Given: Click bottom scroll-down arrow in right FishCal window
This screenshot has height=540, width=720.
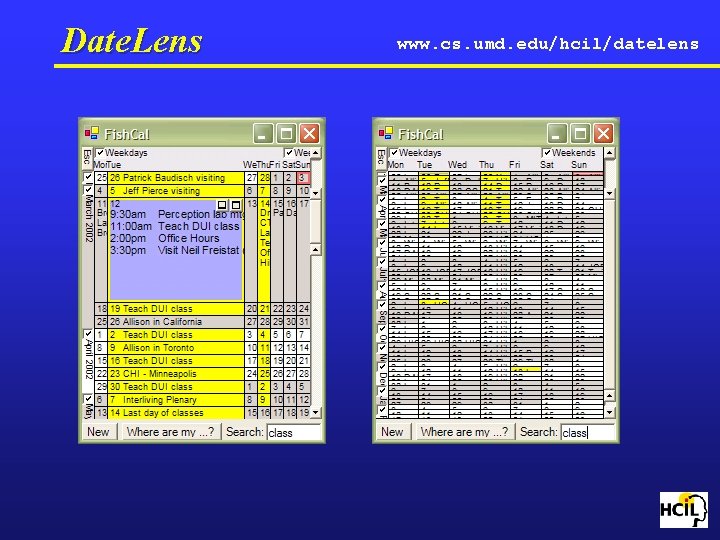Looking at the screenshot, I should click(609, 412).
